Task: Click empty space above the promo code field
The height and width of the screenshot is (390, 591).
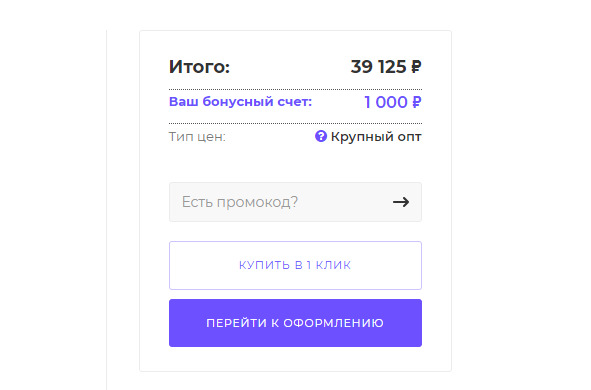Action: (295, 164)
